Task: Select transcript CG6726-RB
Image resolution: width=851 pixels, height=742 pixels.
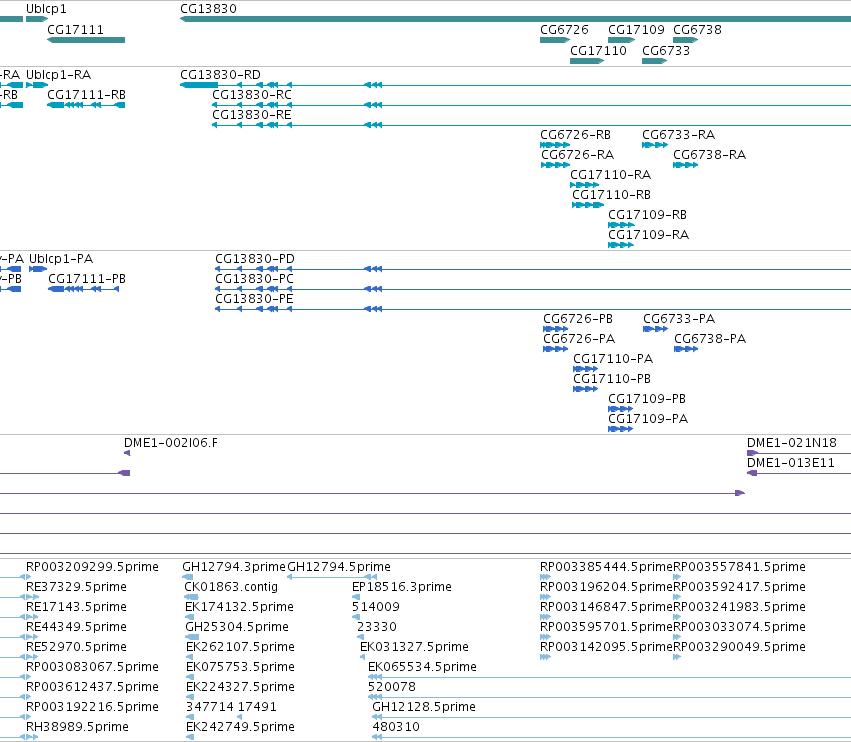Action: click(x=555, y=145)
